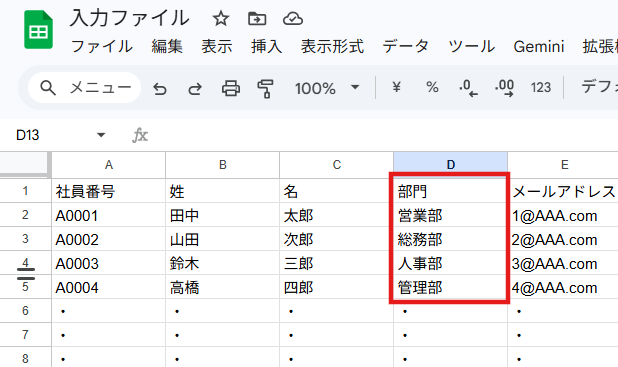Image resolution: width=618 pixels, height=367 pixels.
Task: Click cell 高橋
Action: coord(223,287)
